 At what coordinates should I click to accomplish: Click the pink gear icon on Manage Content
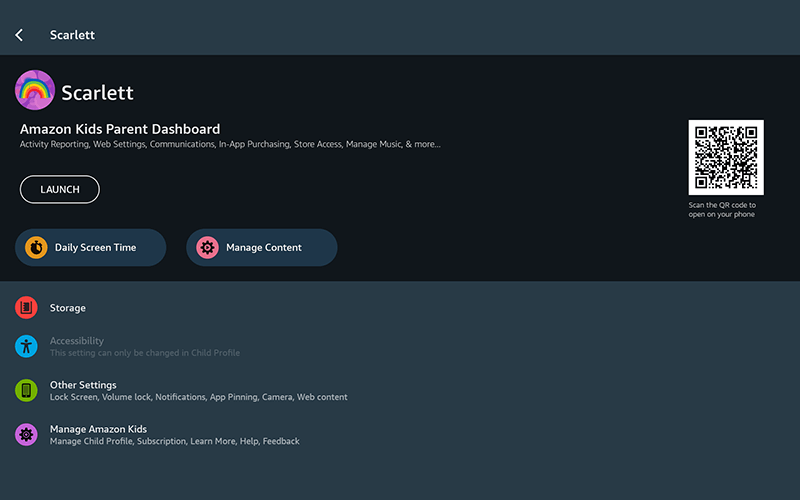pyautogui.click(x=207, y=247)
